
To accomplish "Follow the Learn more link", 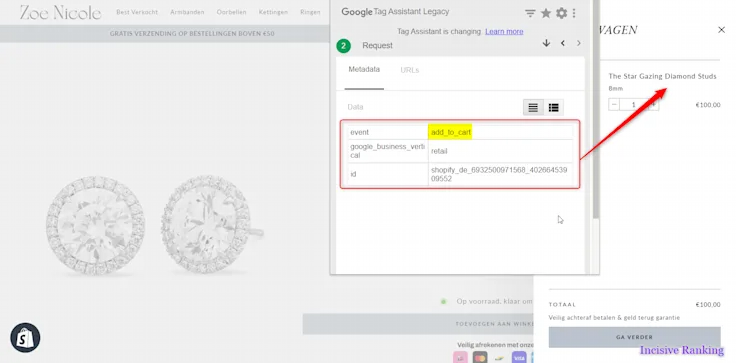I will pyautogui.click(x=504, y=31).
